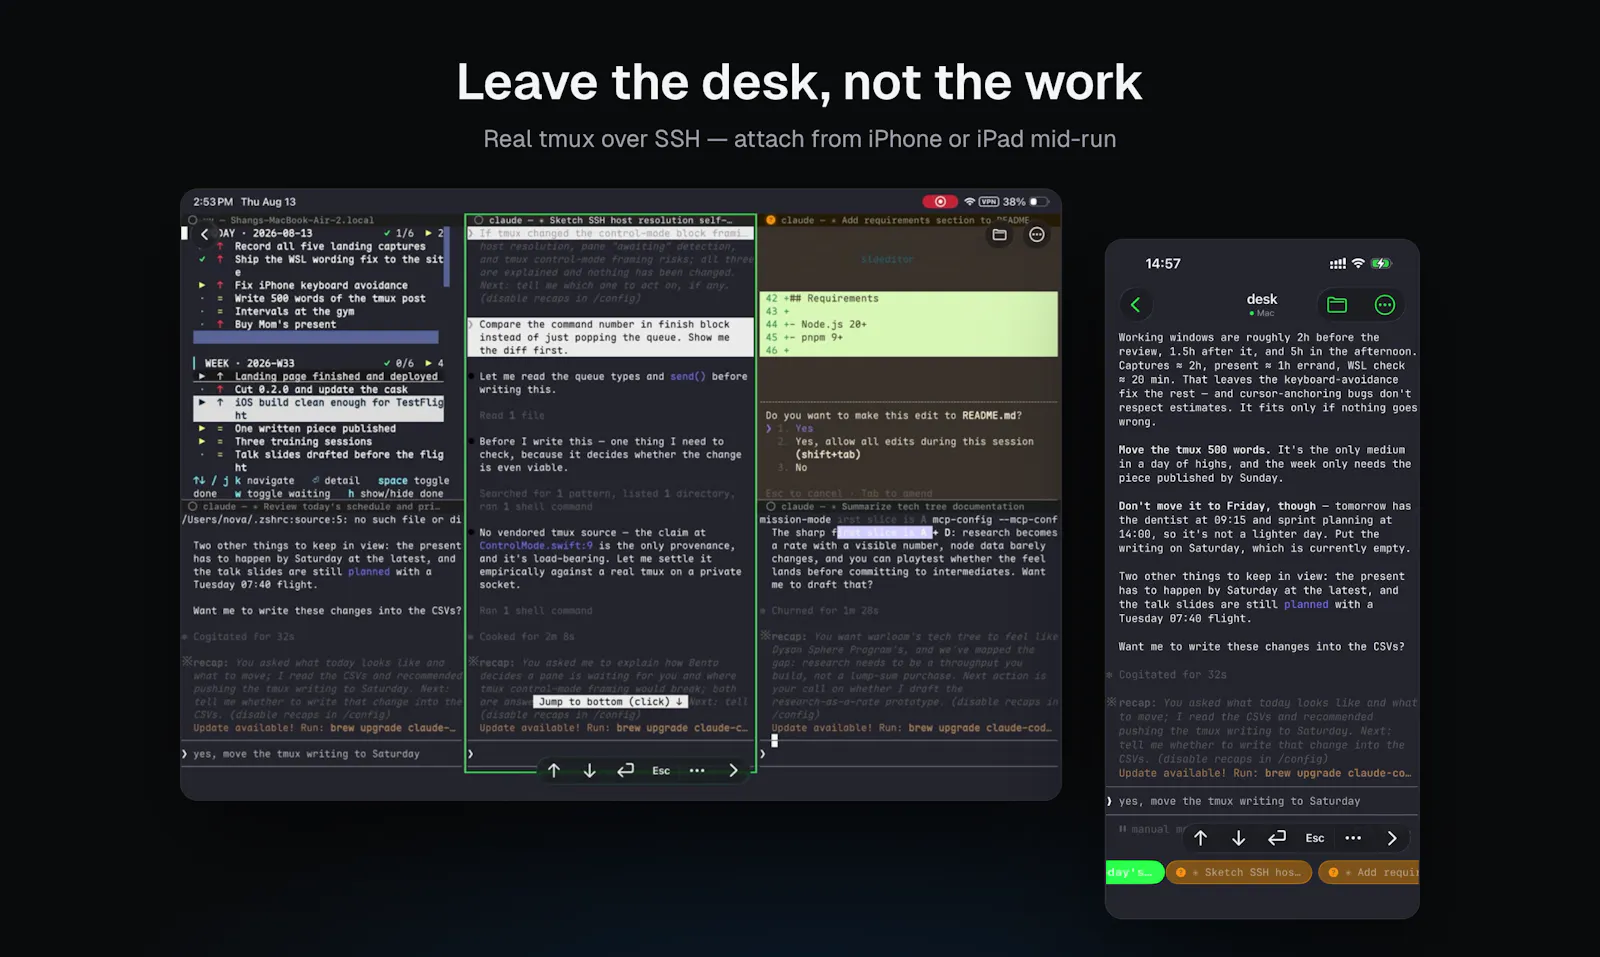Choose option '3. No' for the README edit
Viewport: 1600px width, 957px height.
coord(793,467)
